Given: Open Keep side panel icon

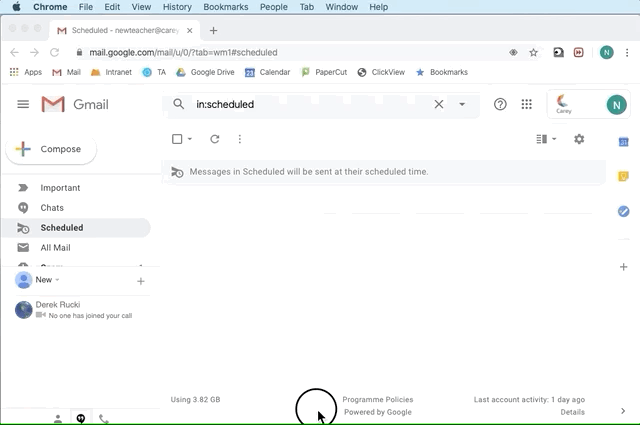Looking at the screenshot, I should (x=623, y=176).
